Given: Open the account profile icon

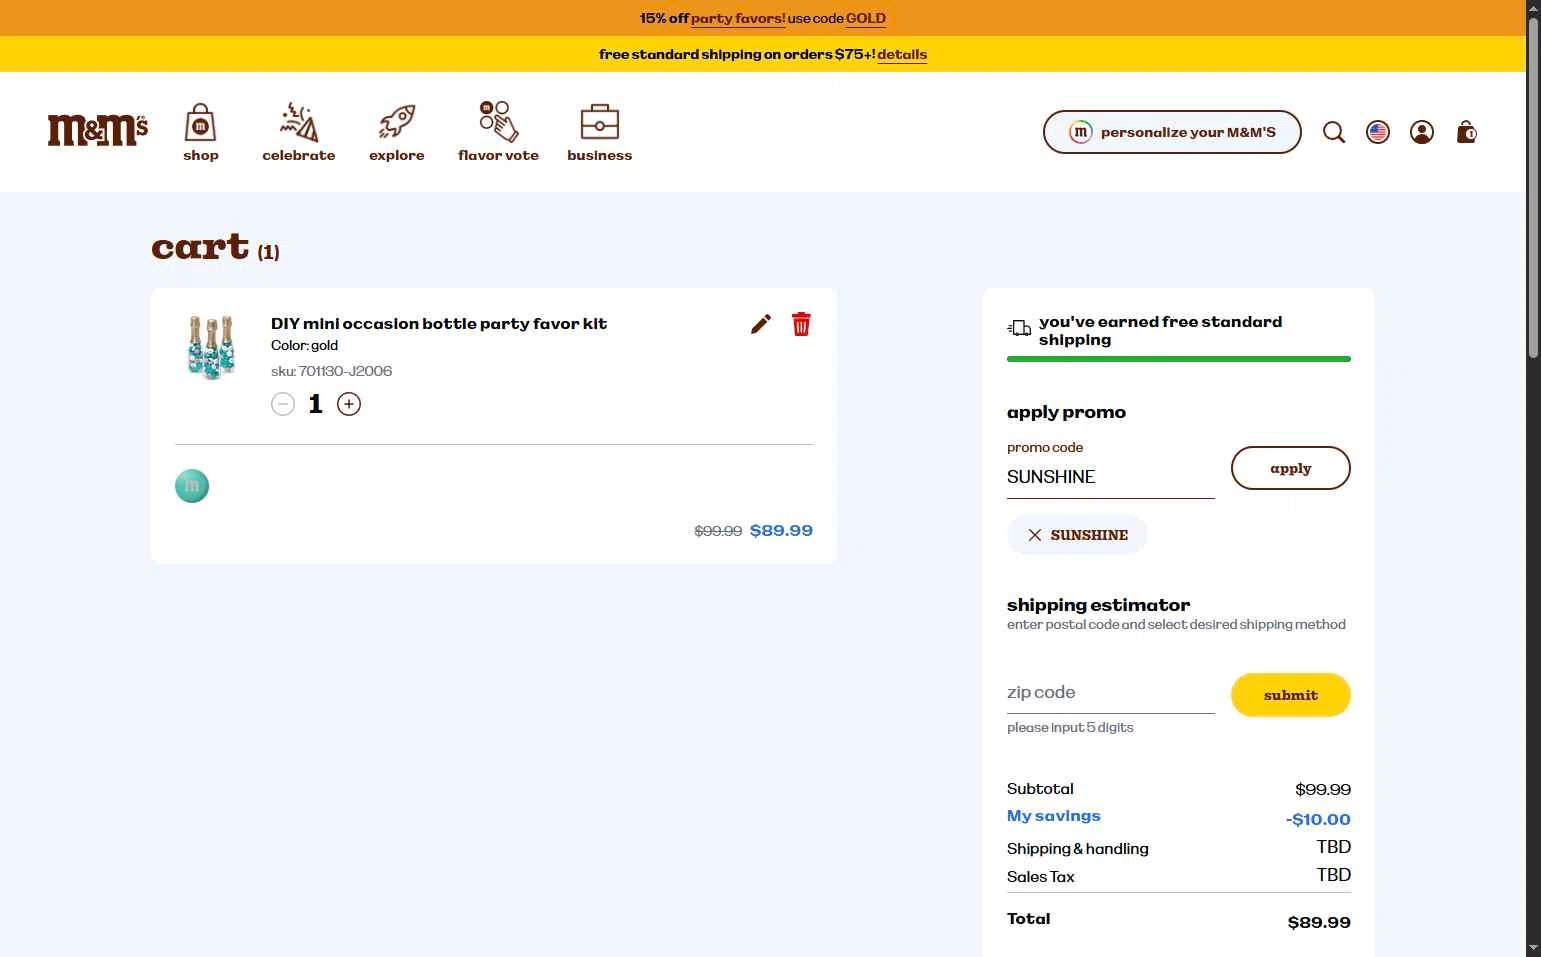Looking at the screenshot, I should [1422, 132].
